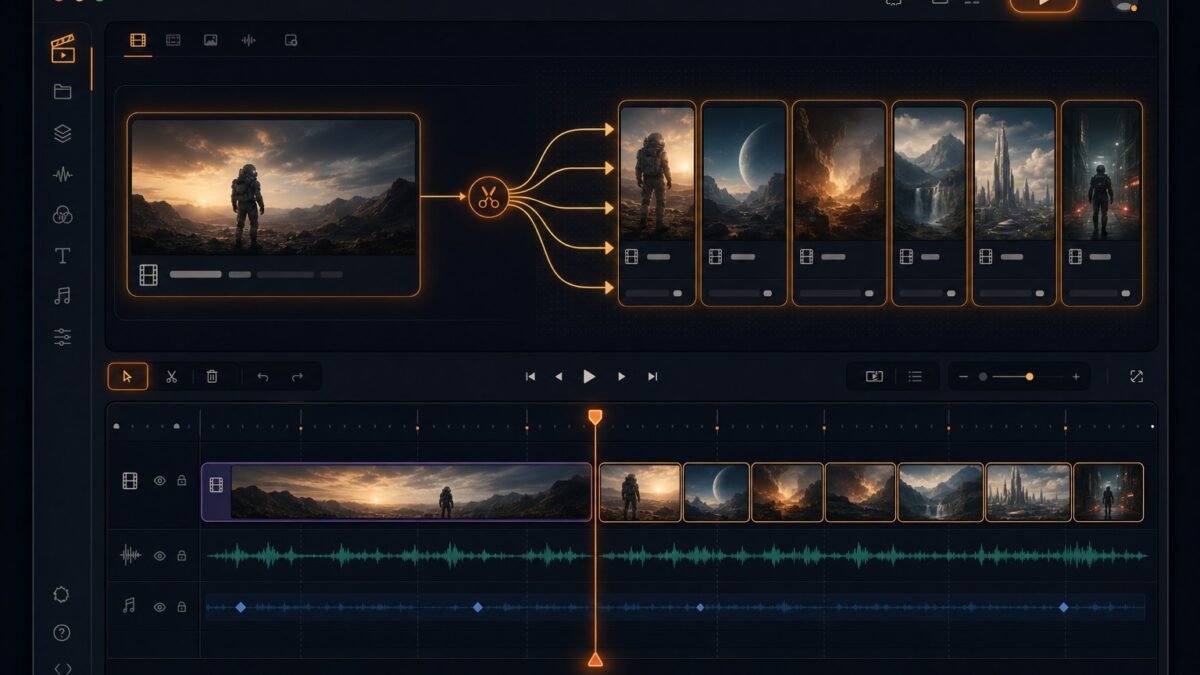Select the dark alley astronaut scene card
Screen dimensions: 1200x675
click(1102, 203)
